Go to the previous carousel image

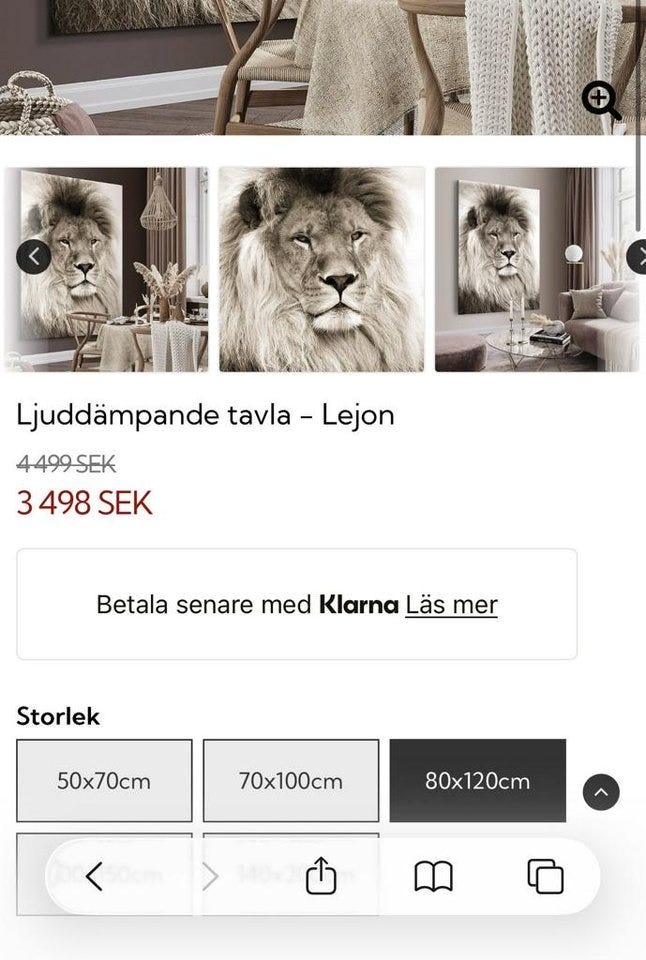click(33, 257)
